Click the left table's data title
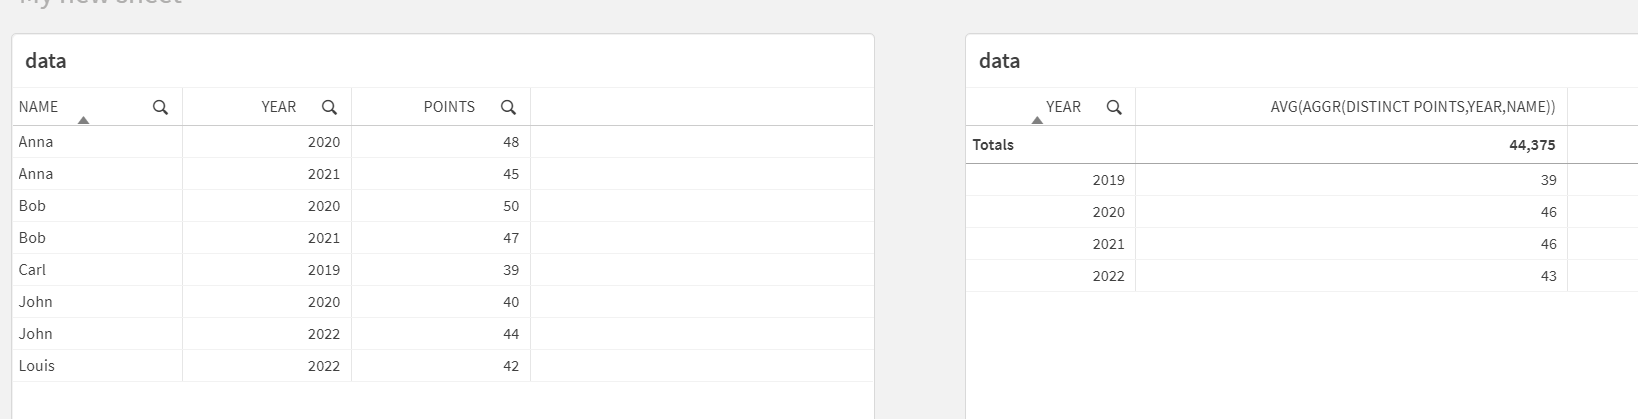 pos(46,61)
